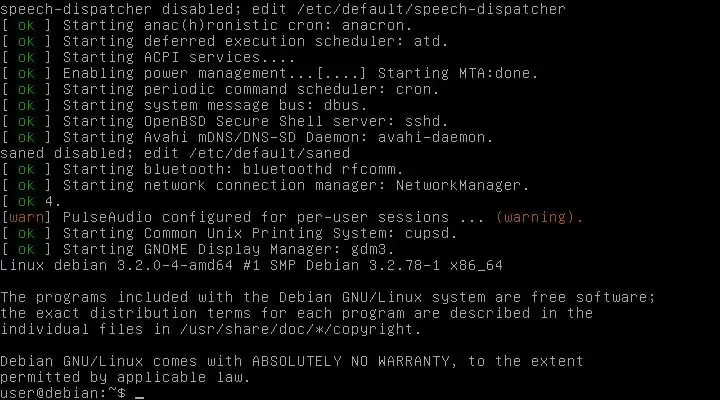Click the /etc/default/saned path
The width and height of the screenshot is (720, 400).
pyautogui.click(x=270, y=153)
